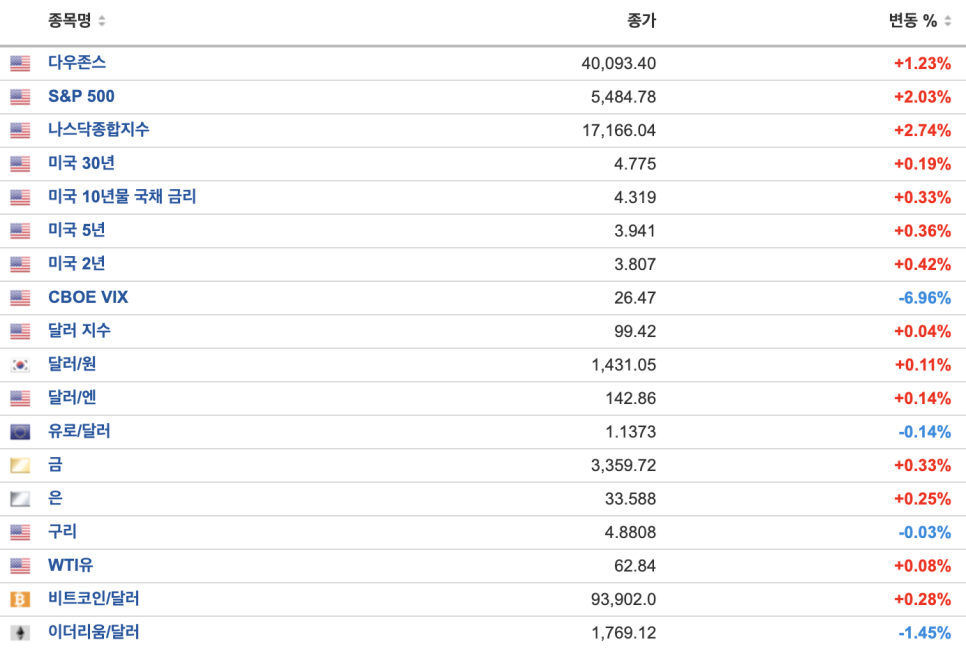966x649 pixels.
Task: Click the US flag icon beside S&P 500
Action: 20,97
